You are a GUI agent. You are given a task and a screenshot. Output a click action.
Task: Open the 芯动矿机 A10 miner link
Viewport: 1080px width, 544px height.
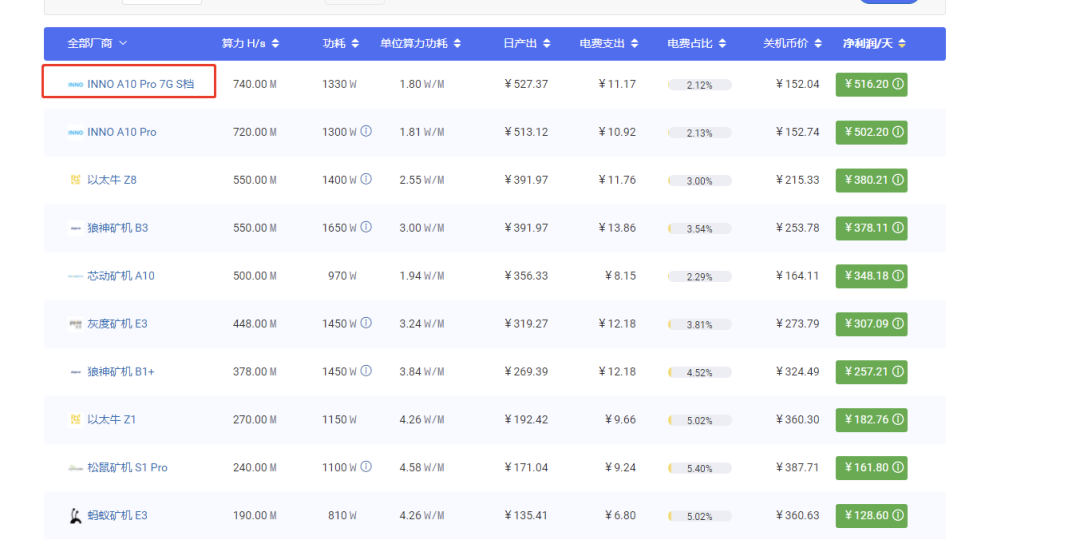tap(120, 275)
